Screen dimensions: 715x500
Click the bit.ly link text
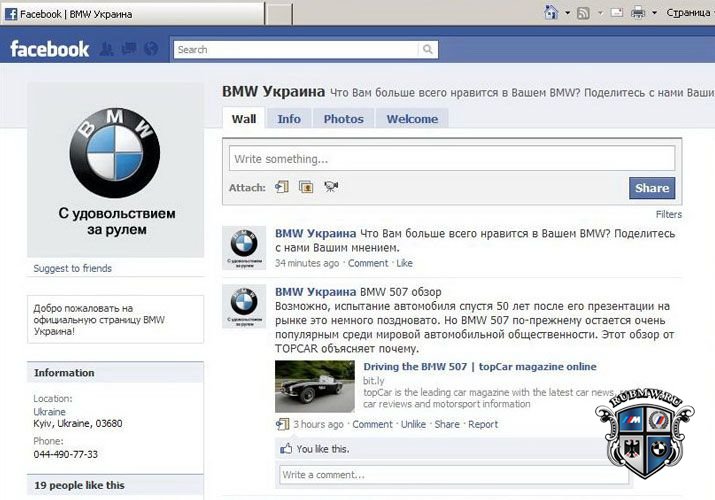373,380
